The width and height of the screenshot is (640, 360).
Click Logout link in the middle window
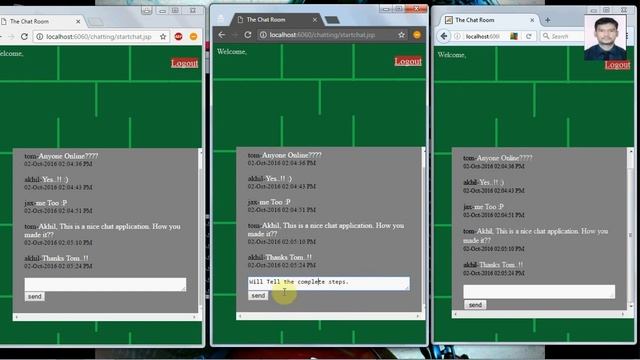click(408, 61)
